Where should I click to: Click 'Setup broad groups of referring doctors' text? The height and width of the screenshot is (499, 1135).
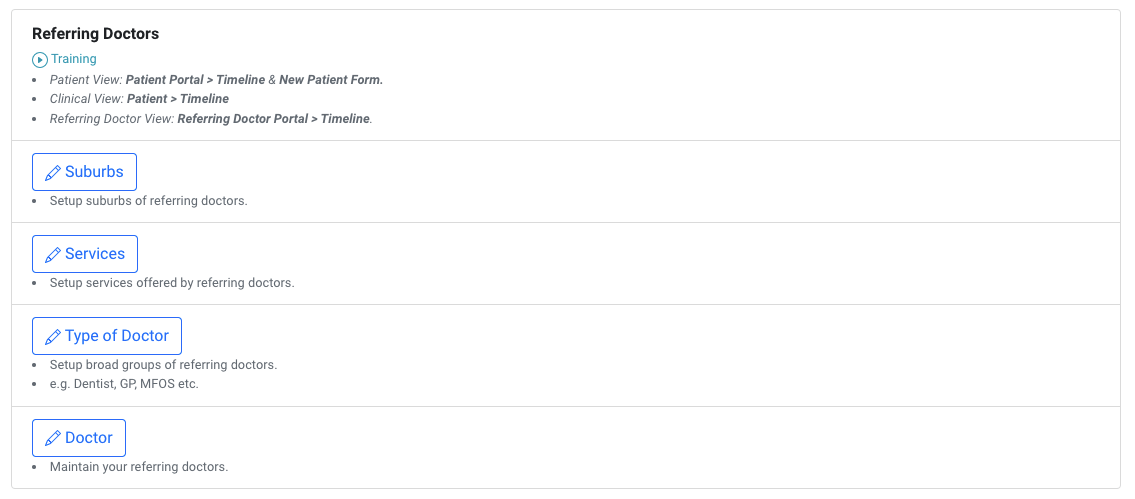163,365
